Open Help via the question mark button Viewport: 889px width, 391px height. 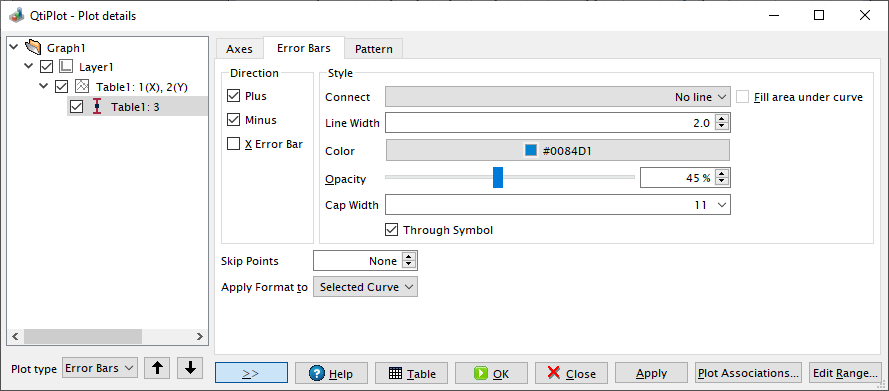pyautogui.click(x=332, y=373)
